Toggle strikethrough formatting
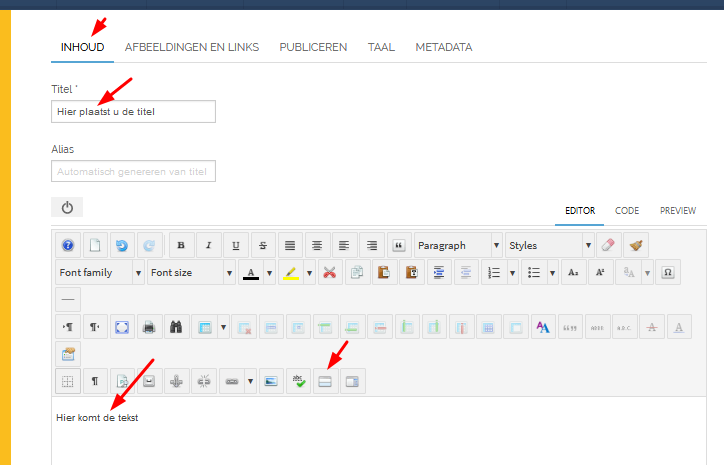 pos(263,245)
